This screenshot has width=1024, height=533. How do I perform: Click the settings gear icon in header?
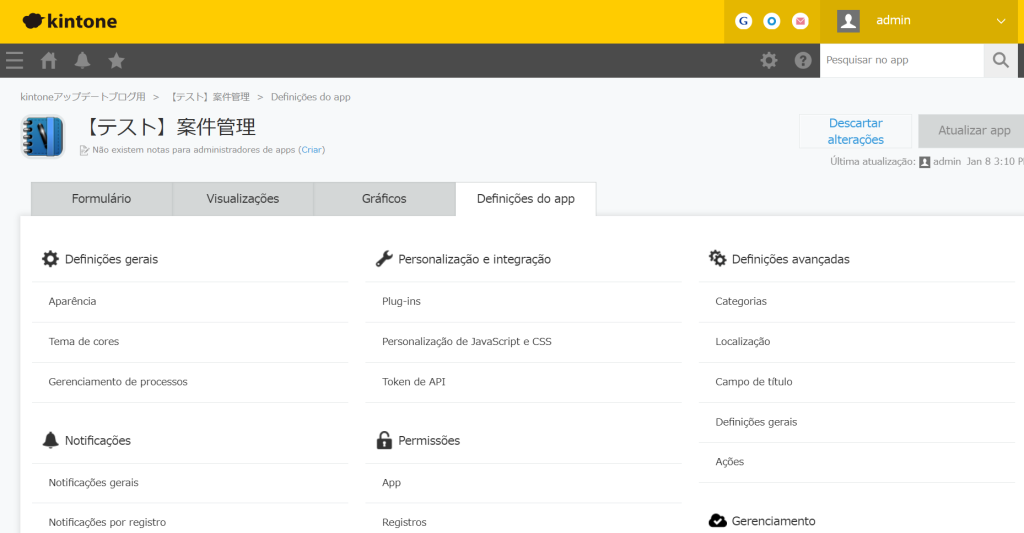[768, 60]
